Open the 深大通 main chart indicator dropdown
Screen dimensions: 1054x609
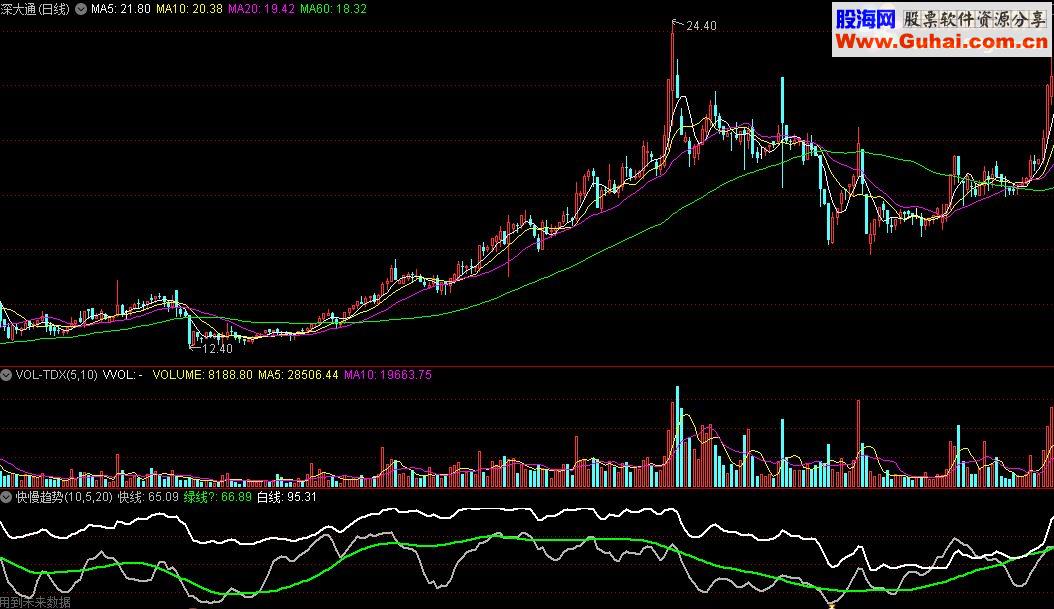pyautogui.click(x=81, y=9)
